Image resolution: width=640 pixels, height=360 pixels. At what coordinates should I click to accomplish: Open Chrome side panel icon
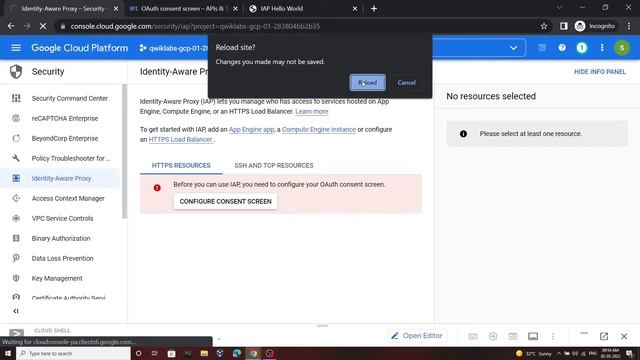pos(564,26)
